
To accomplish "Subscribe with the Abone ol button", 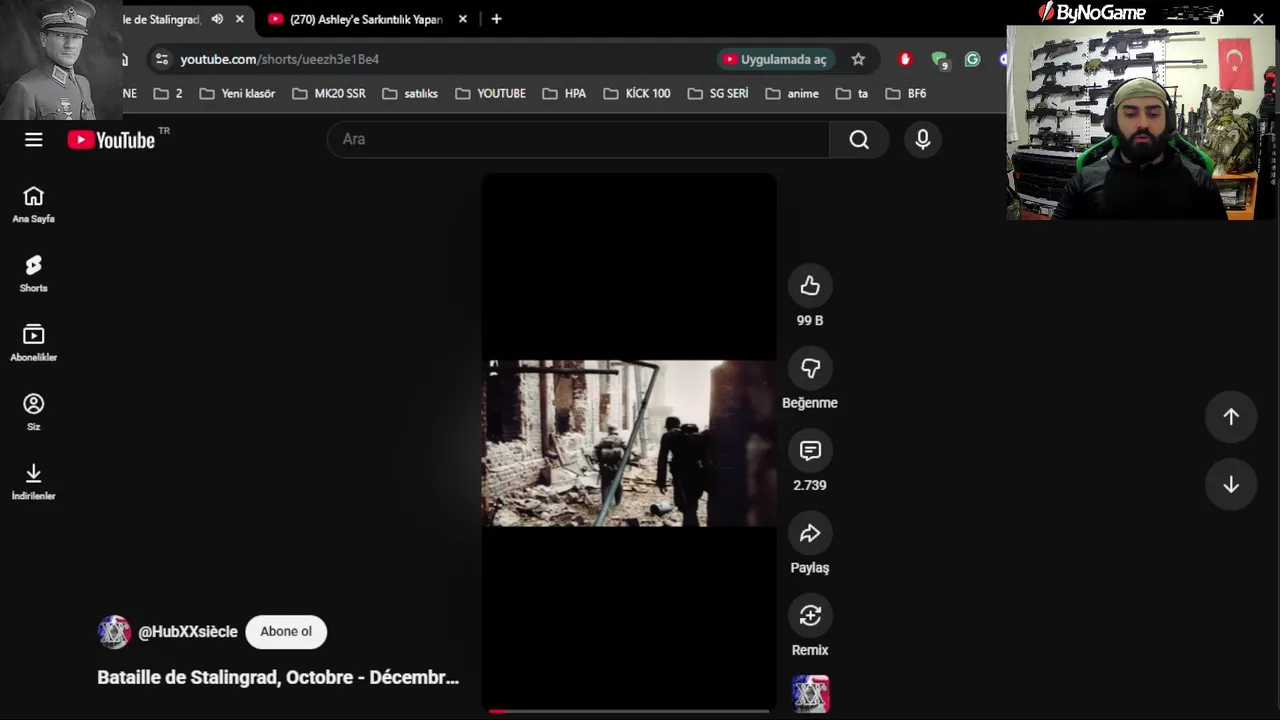I will (286, 632).
